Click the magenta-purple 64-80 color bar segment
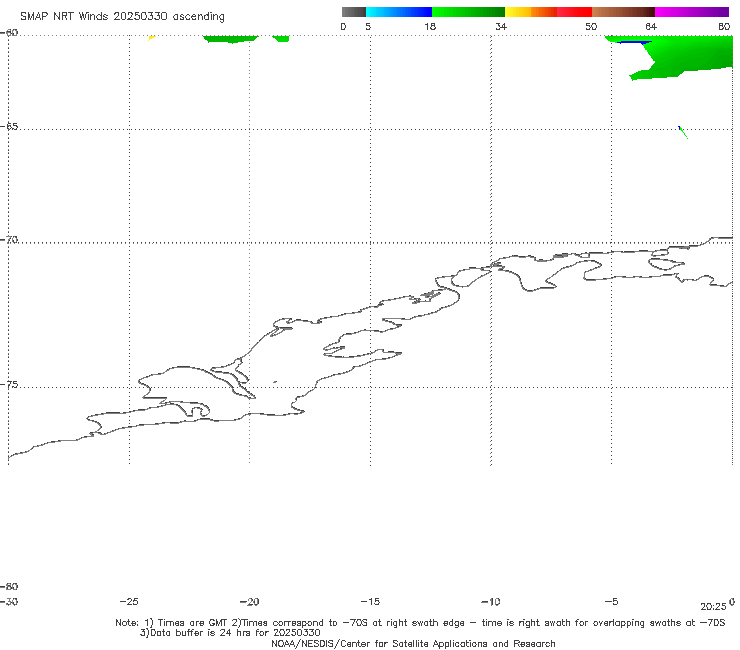 point(692,12)
